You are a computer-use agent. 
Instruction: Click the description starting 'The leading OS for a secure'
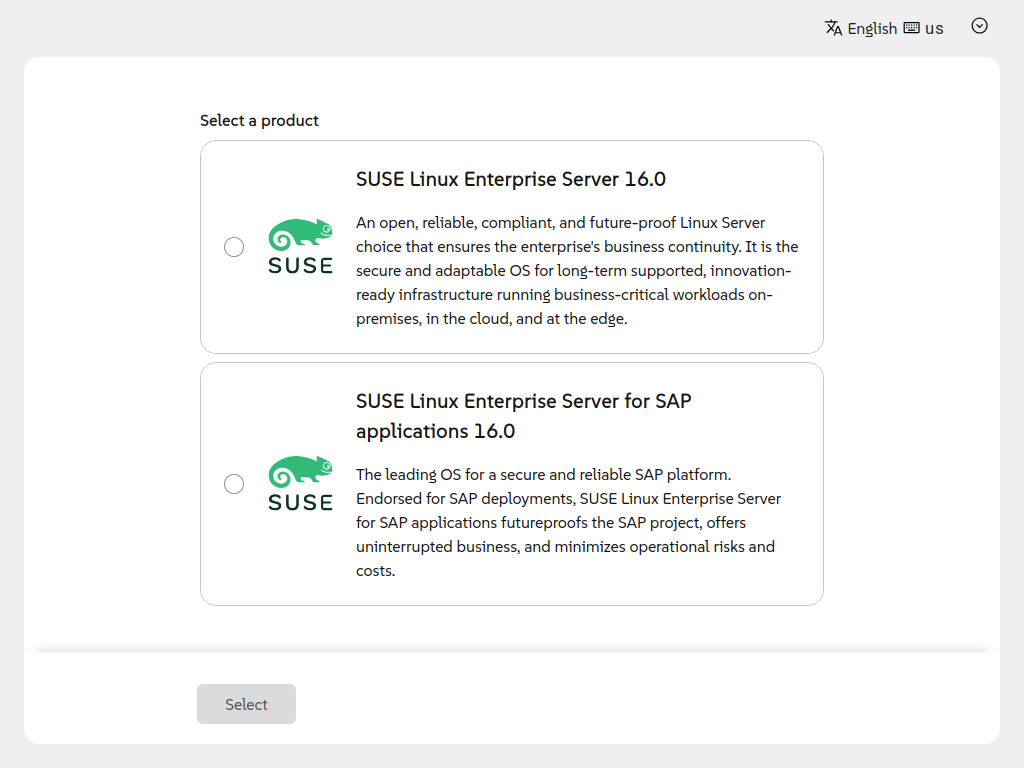(569, 522)
